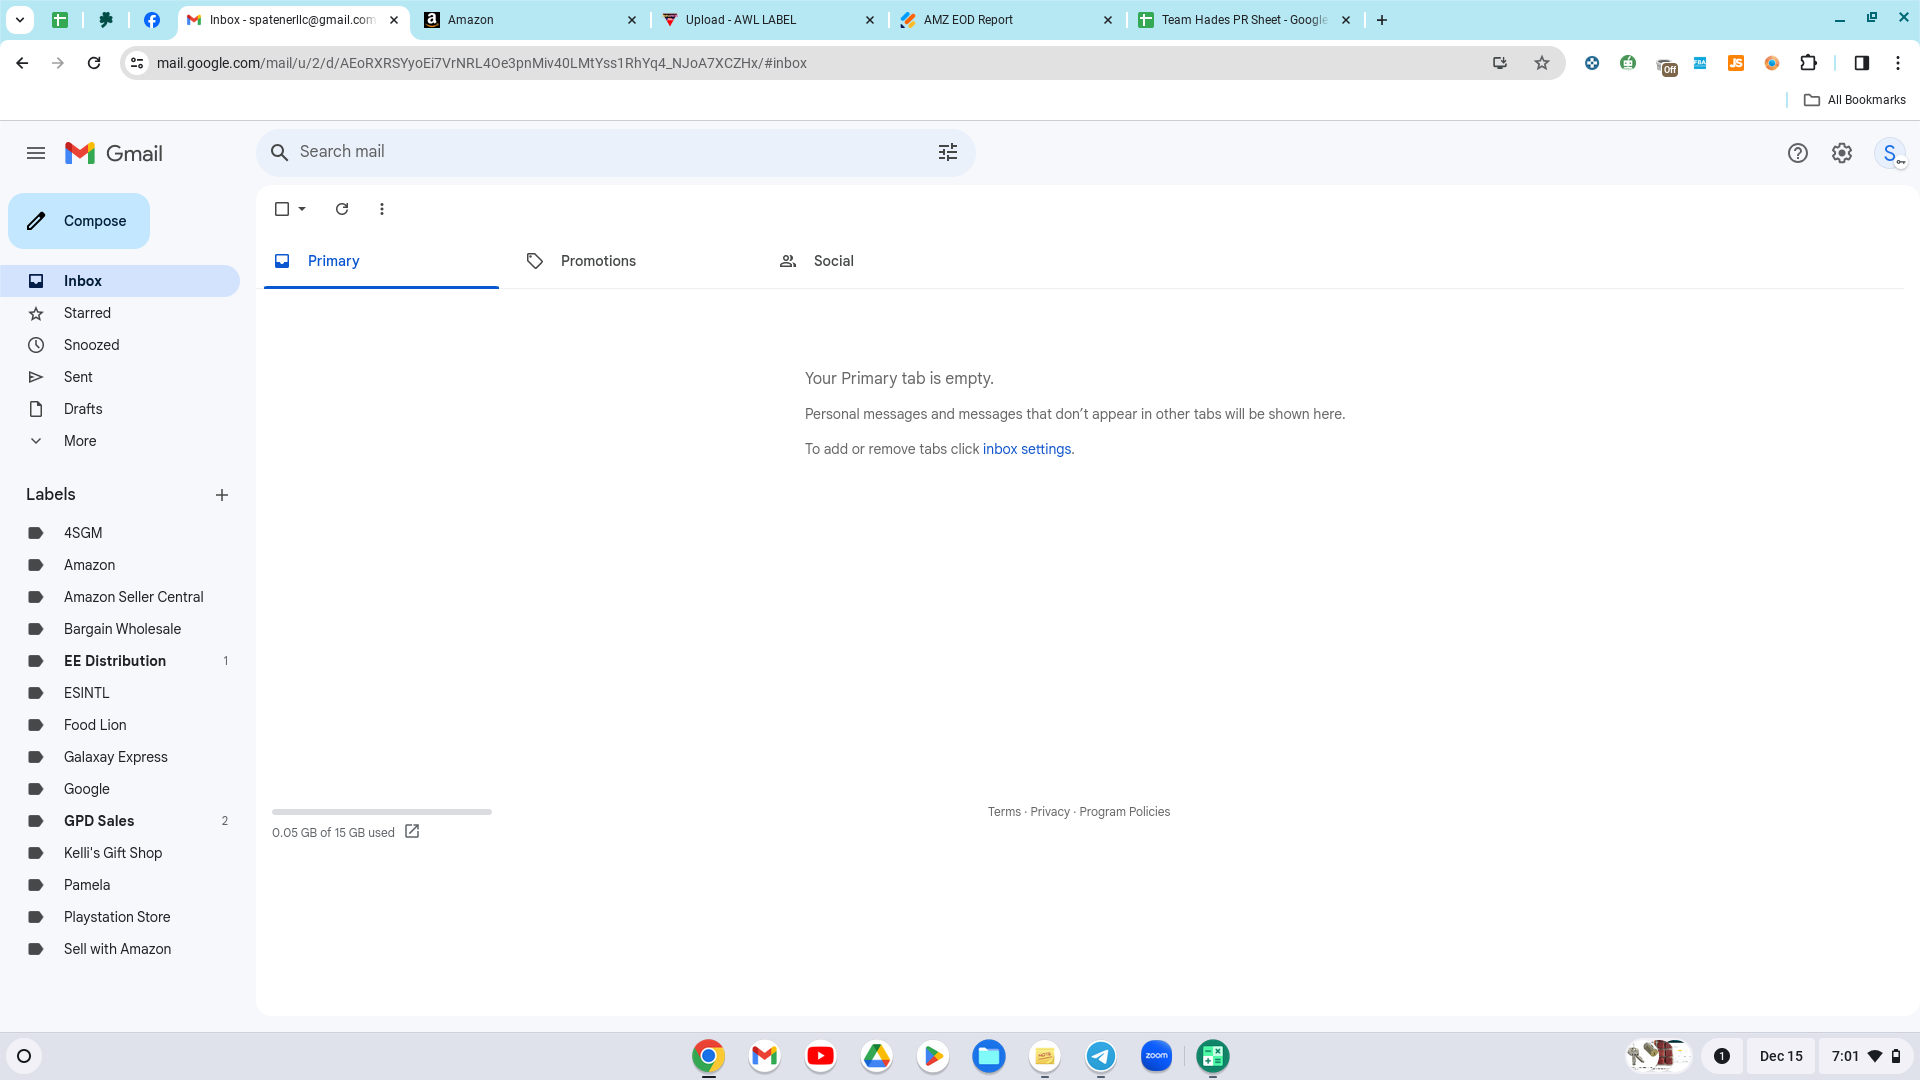
Task: Open the Chrome extensions puzzle icon
Action: coord(1808,63)
